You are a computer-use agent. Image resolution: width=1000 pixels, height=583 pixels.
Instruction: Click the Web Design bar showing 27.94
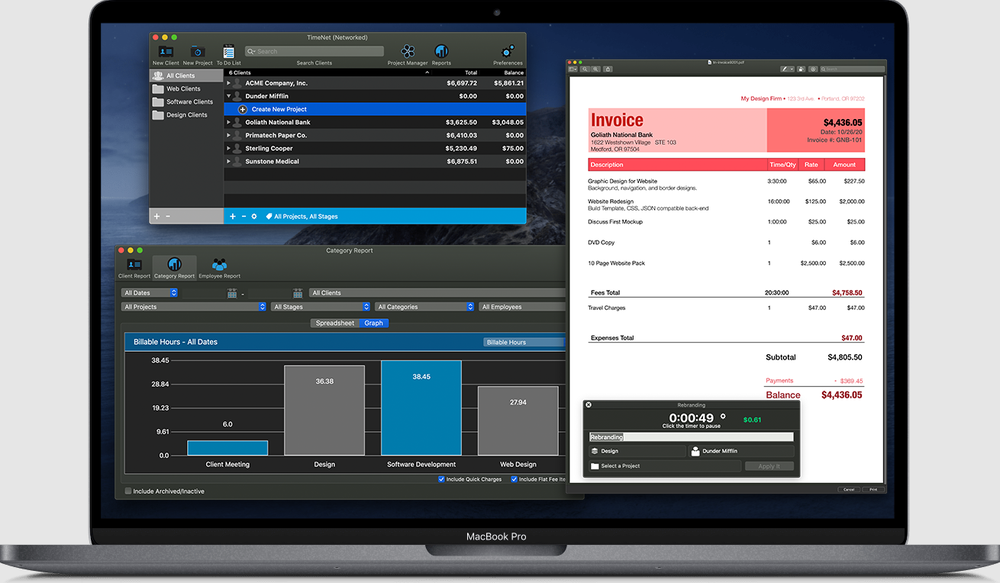[x=518, y=421]
